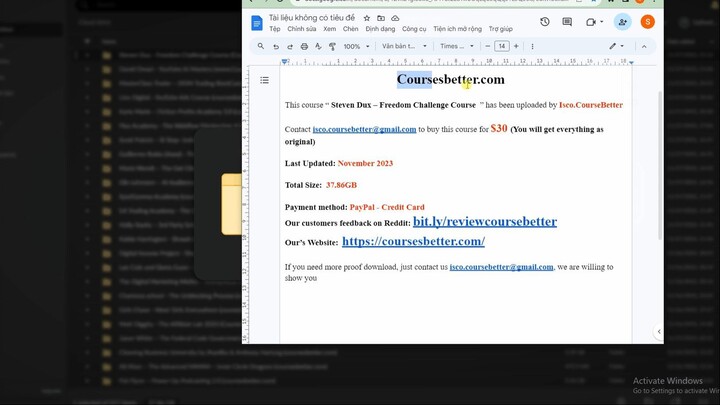Open the account avatar labeled S

(647, 22)
